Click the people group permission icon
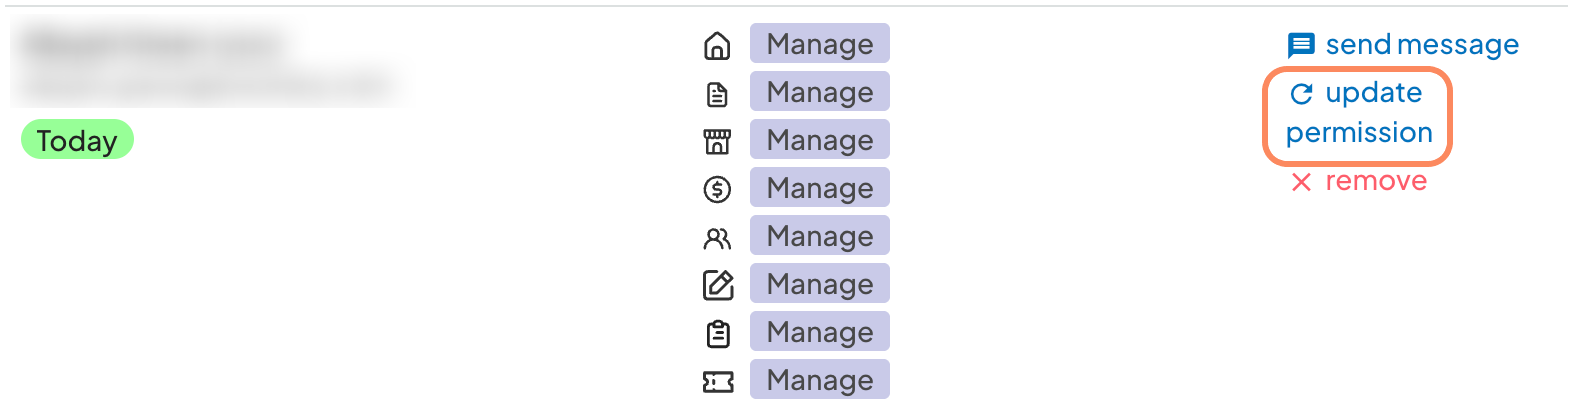Viewport: 1576px width, 420px height. click(x=717, y=238)
